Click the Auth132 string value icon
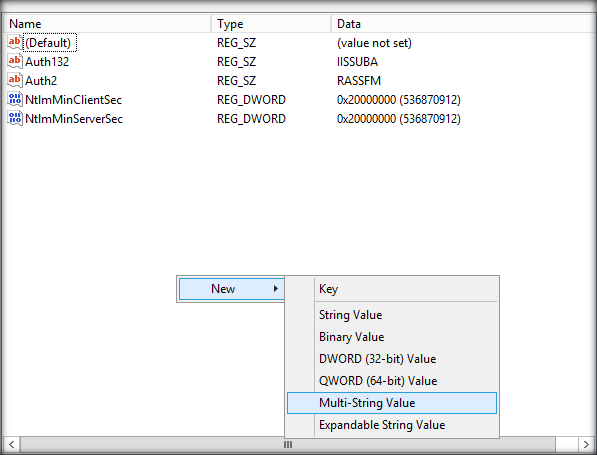The image size is (597, 455). [14, 61]
